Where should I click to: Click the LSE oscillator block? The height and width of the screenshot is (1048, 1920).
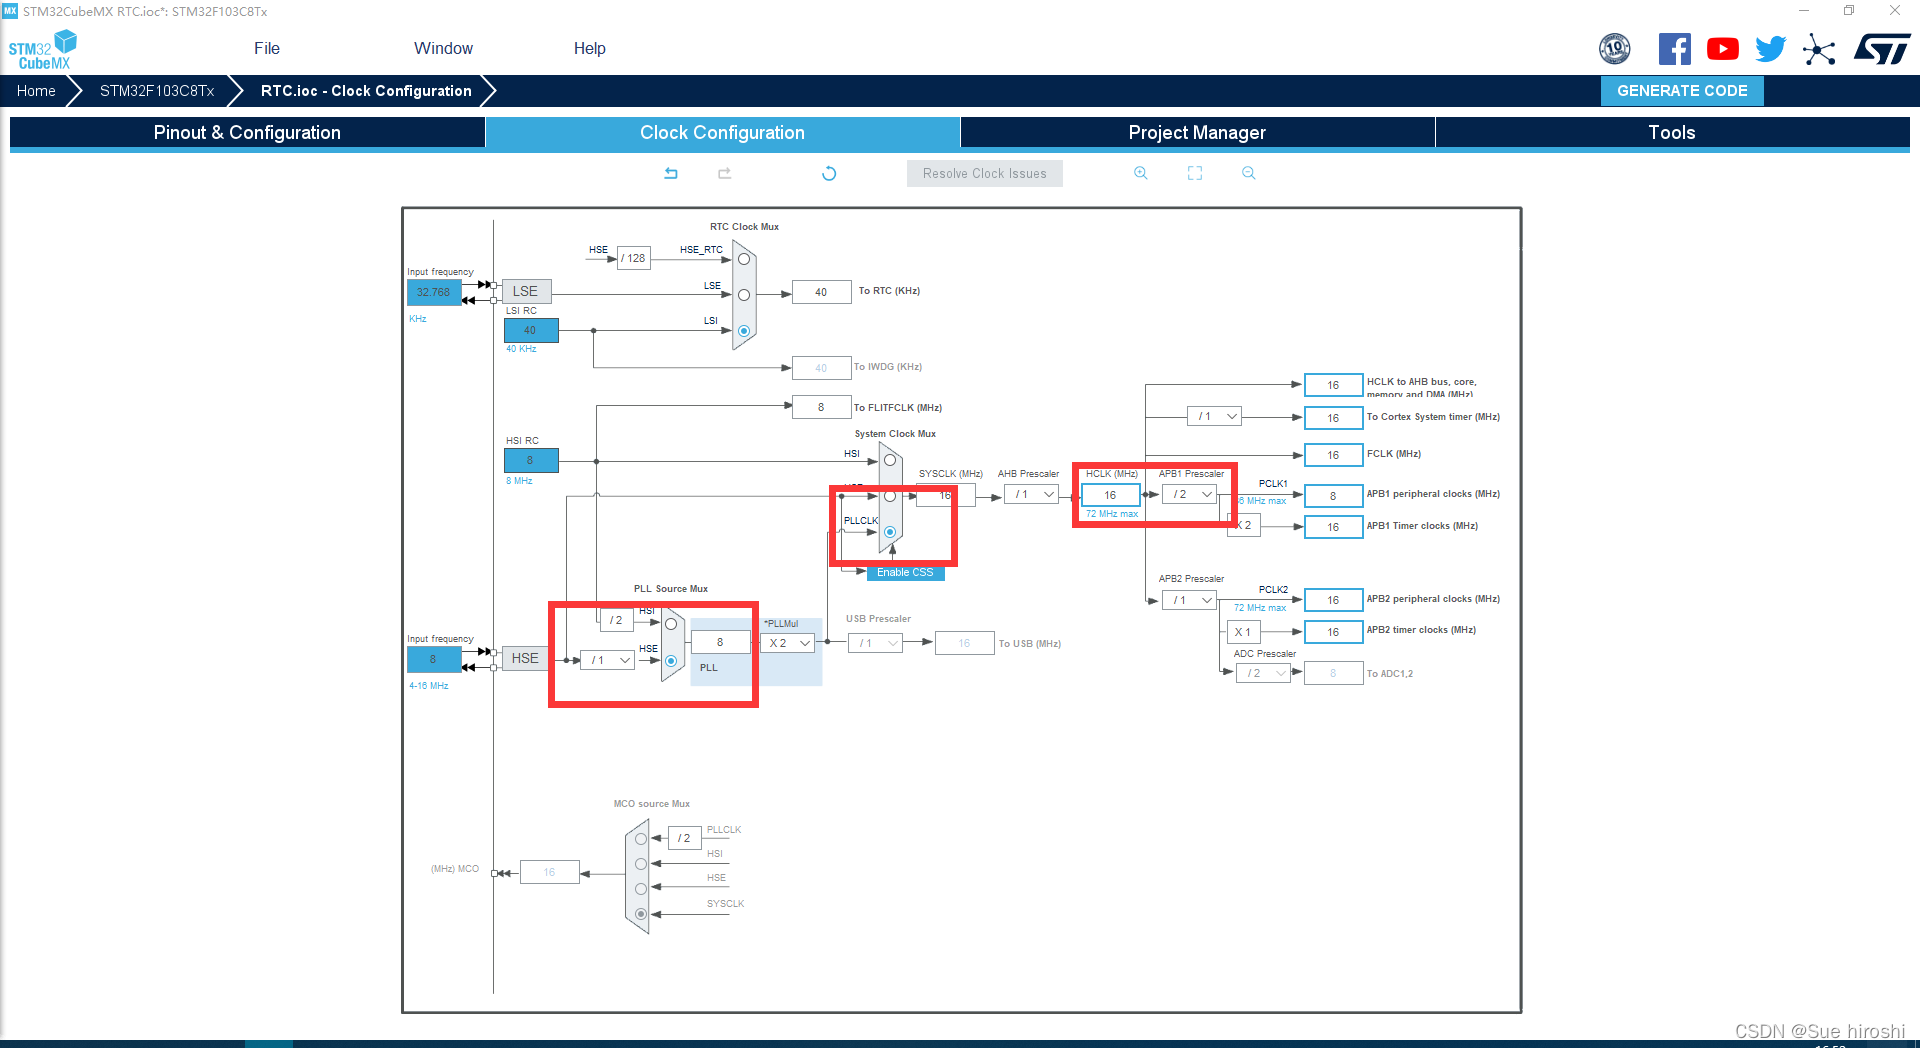pyautogui.click(x=525, y=292)
